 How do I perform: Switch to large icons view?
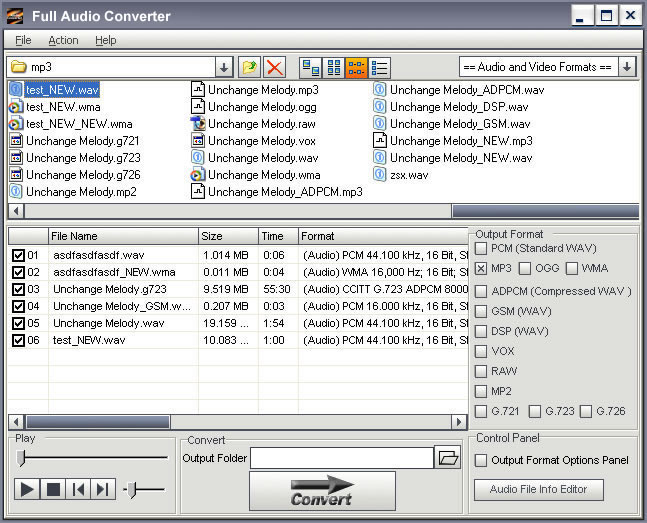[311, 67]
